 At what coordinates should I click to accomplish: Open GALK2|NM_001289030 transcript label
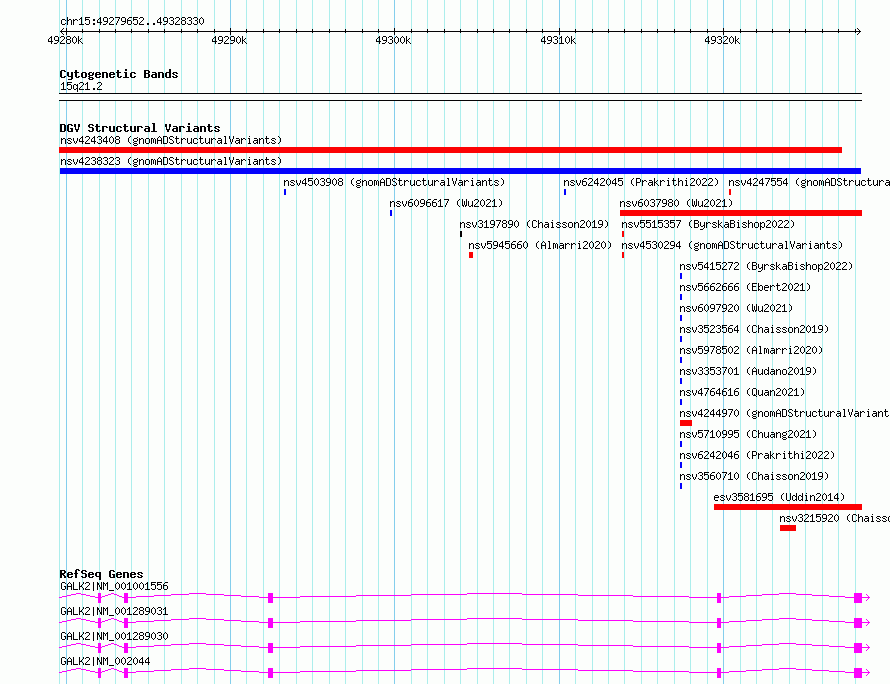tap(114, 636)
